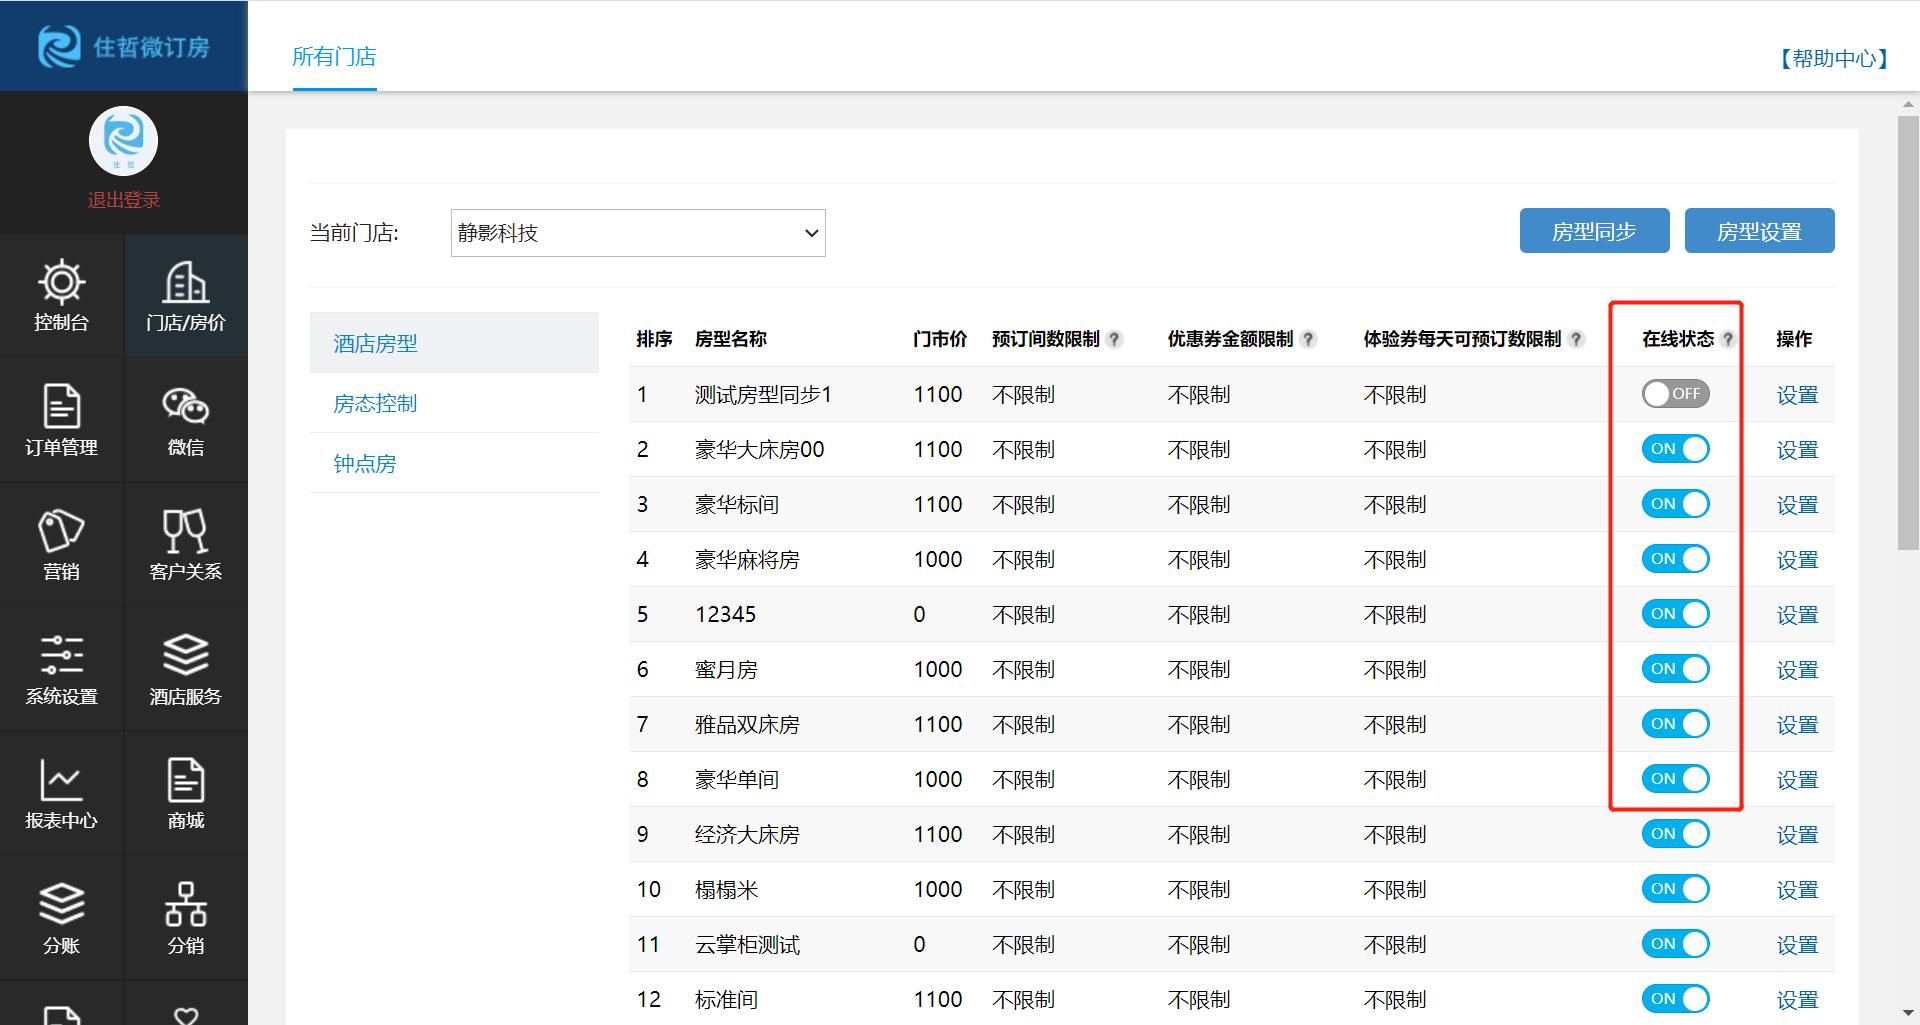The height and width of the screenshot is (1025, 1920).
Task: Turn off the switch for 豪华大床房00
Action: (1676, 449)
